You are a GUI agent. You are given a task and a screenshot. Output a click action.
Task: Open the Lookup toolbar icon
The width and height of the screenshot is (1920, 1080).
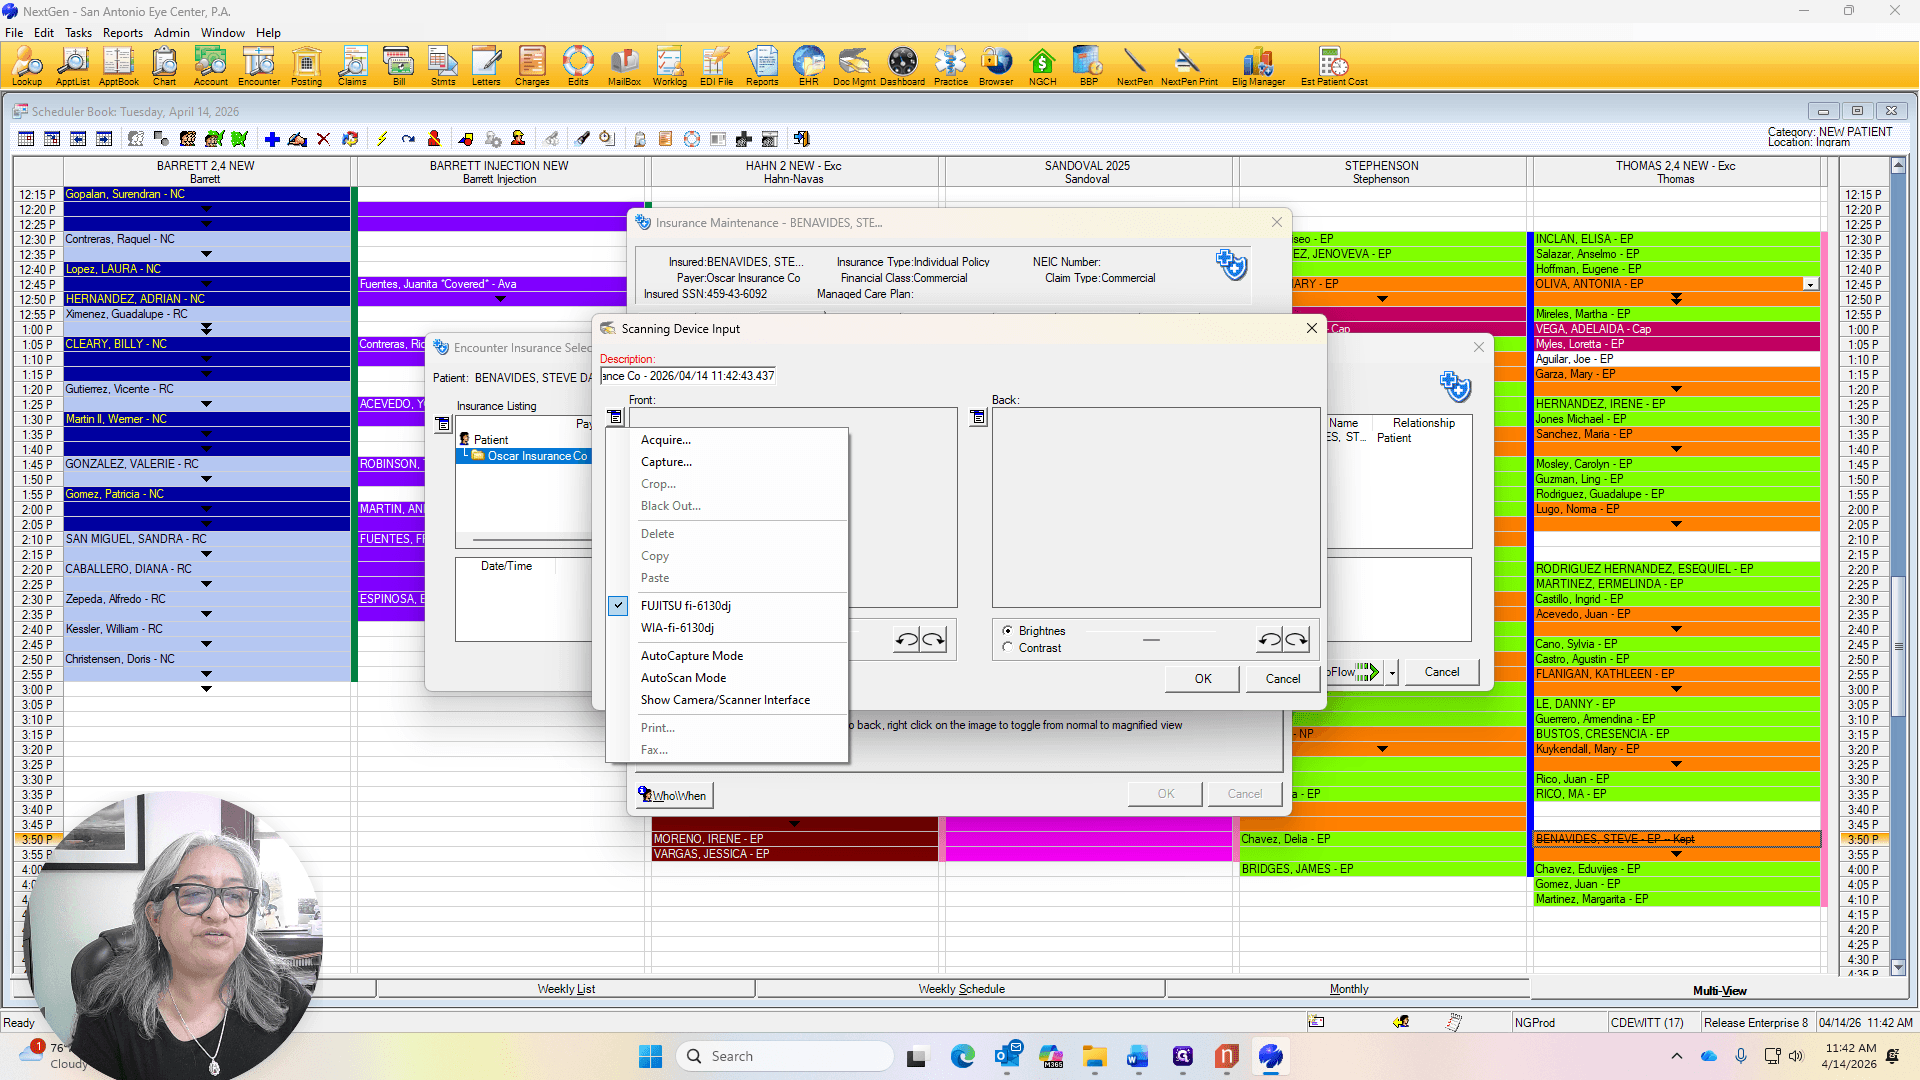(27, 66)
